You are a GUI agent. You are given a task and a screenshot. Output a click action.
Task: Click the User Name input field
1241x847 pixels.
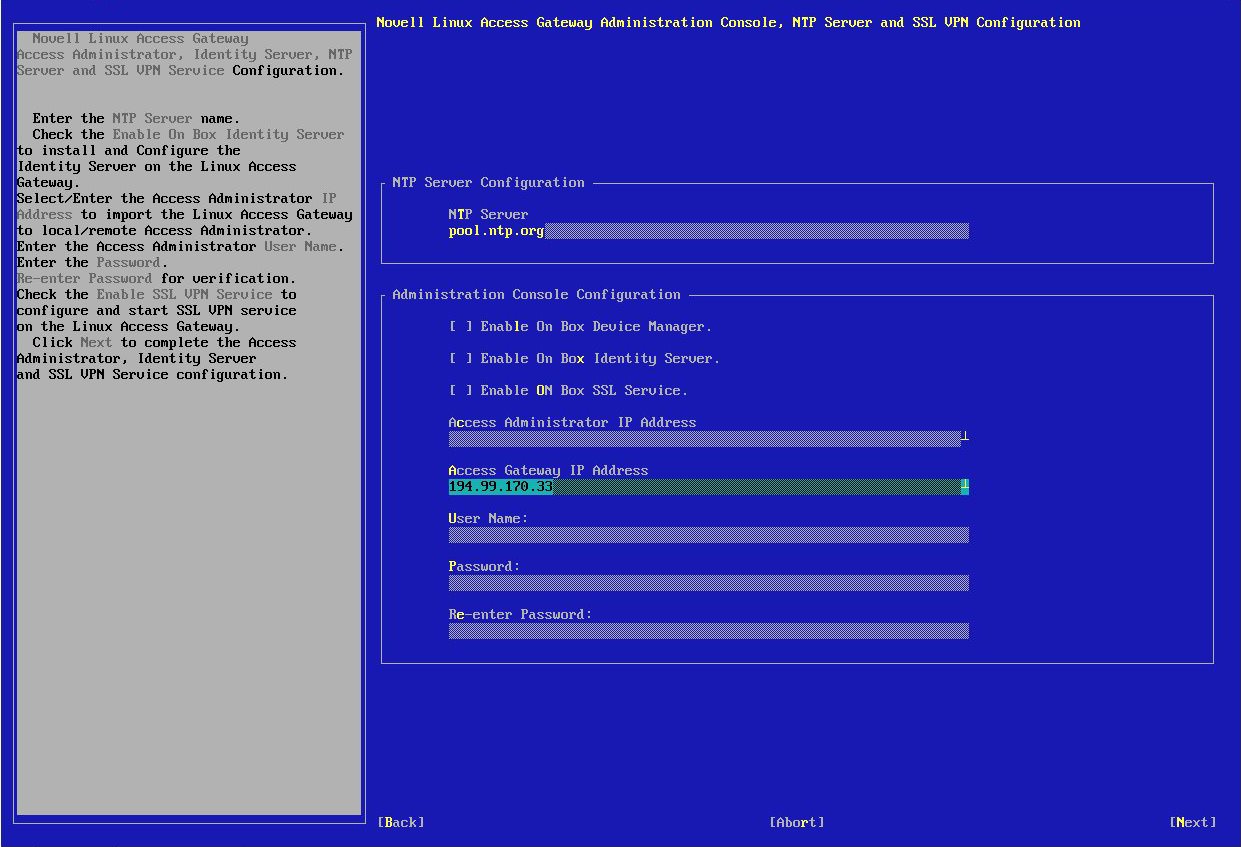coord(708,535)
